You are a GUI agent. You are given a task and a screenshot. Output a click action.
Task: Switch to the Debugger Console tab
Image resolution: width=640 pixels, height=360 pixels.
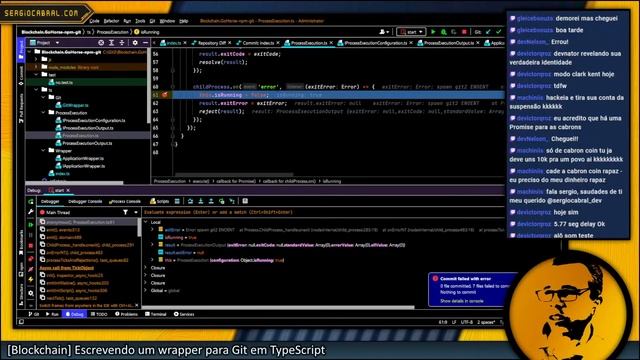click(x=85, y=201)
